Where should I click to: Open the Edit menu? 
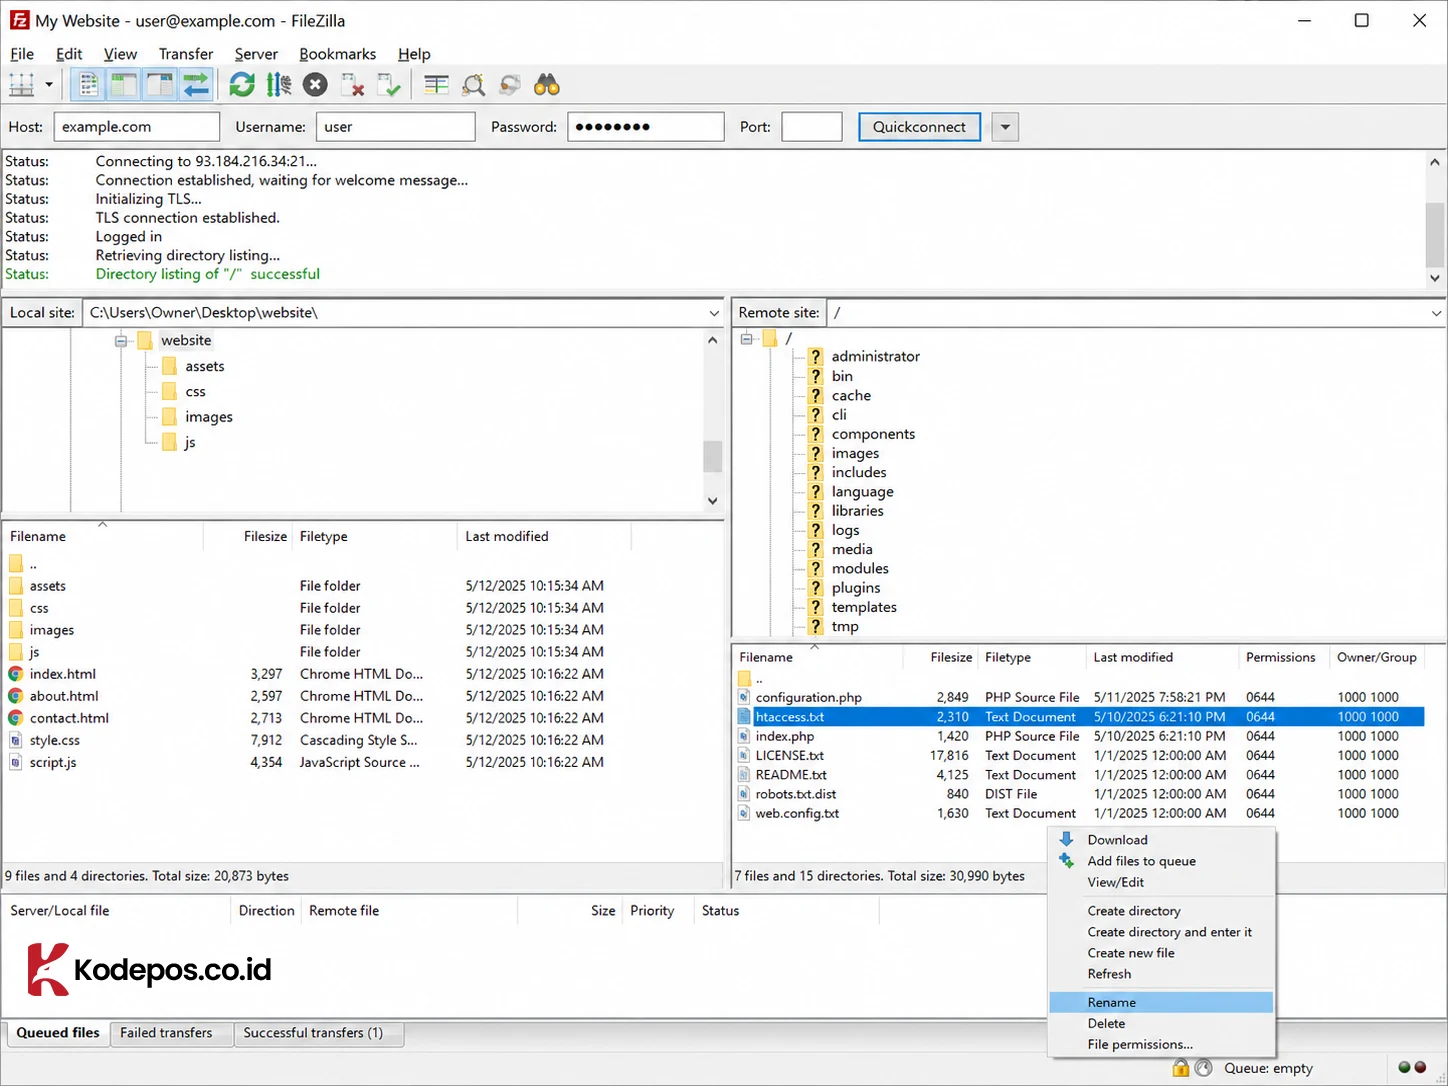pyautogui.click(x=69, y=54)
